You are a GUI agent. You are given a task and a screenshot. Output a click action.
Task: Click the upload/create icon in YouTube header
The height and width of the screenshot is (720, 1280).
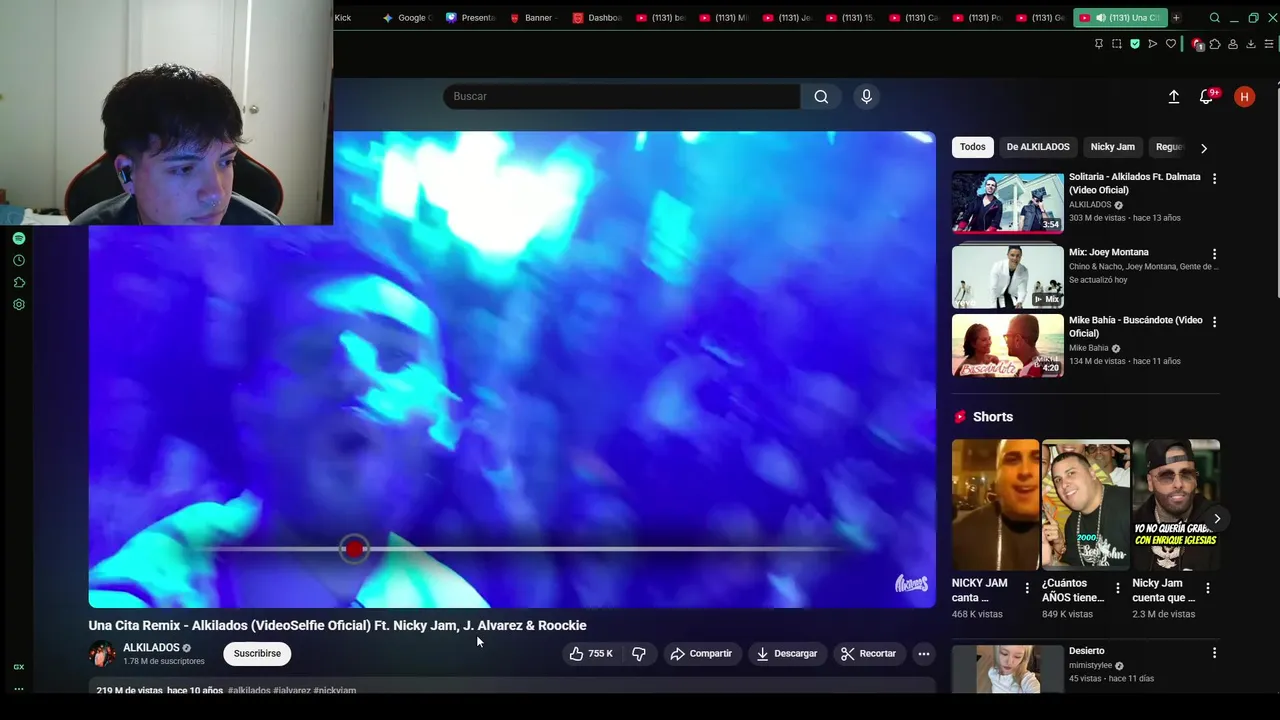point(1174,96)
